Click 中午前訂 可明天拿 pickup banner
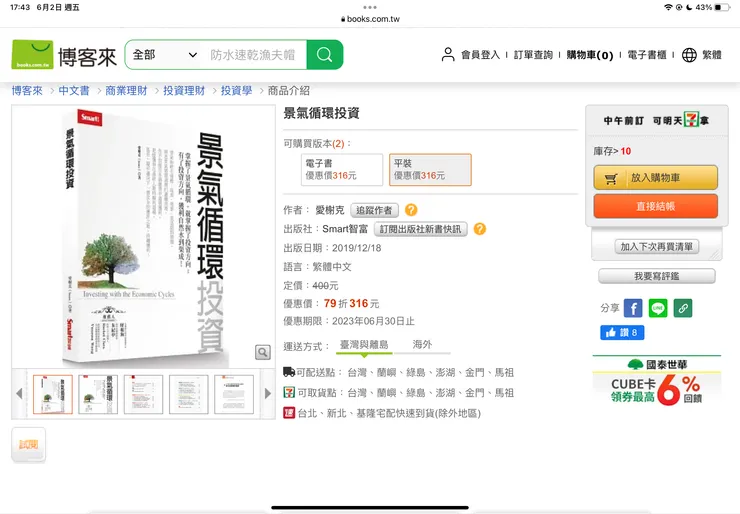The width and height of the screenshot is (740, 514). 656,120
